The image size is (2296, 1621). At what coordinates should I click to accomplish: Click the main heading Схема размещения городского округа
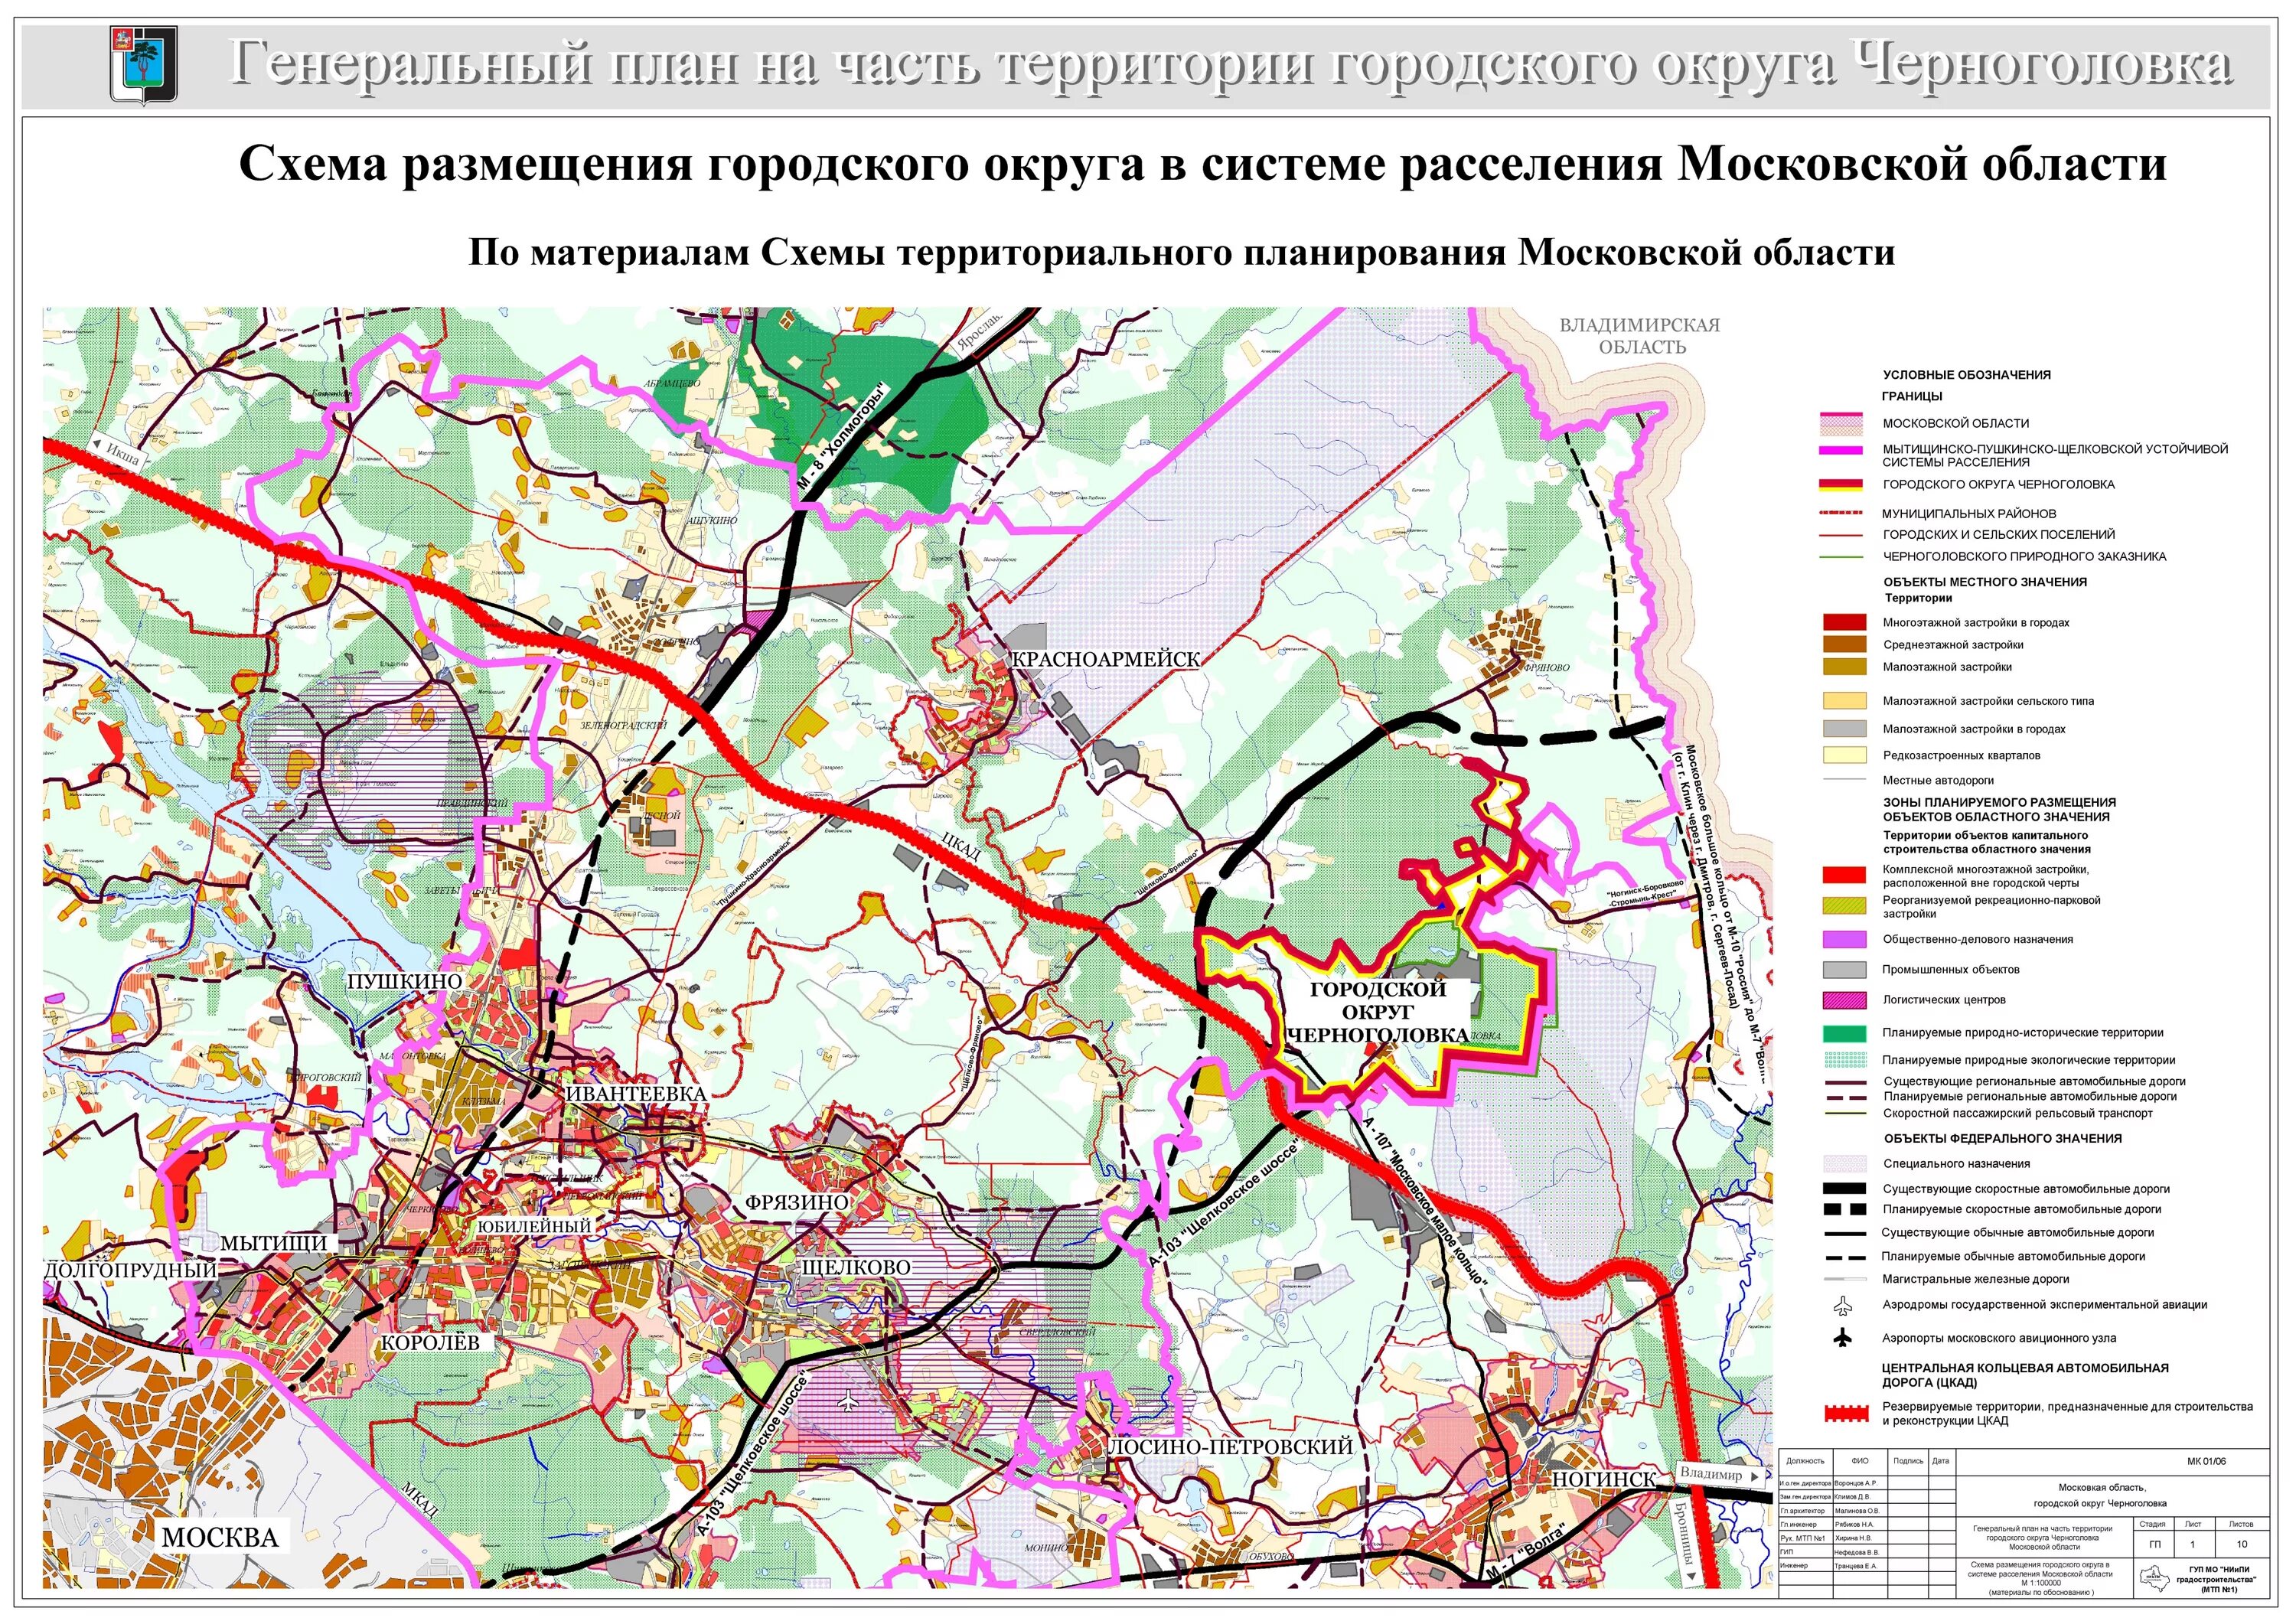(x=1203, y=164)
